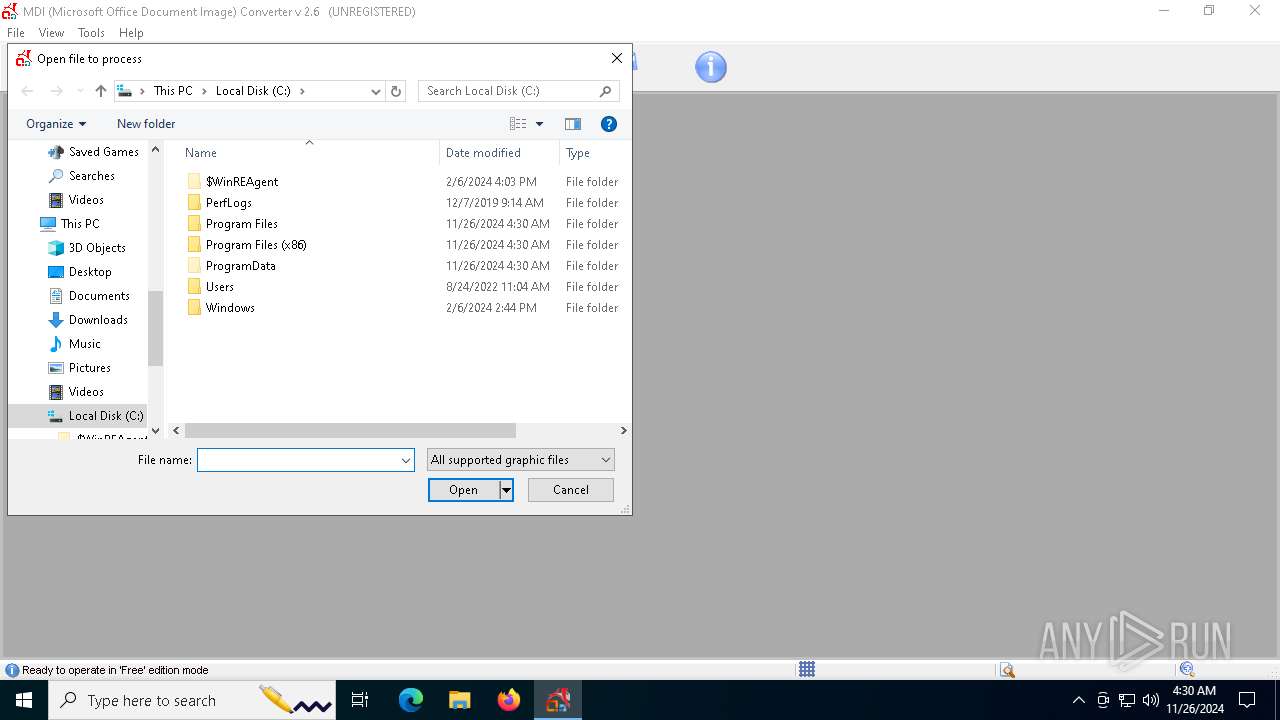Click the view layout icon
This screenshot has width=1280, height=720.
pos(518,124)
